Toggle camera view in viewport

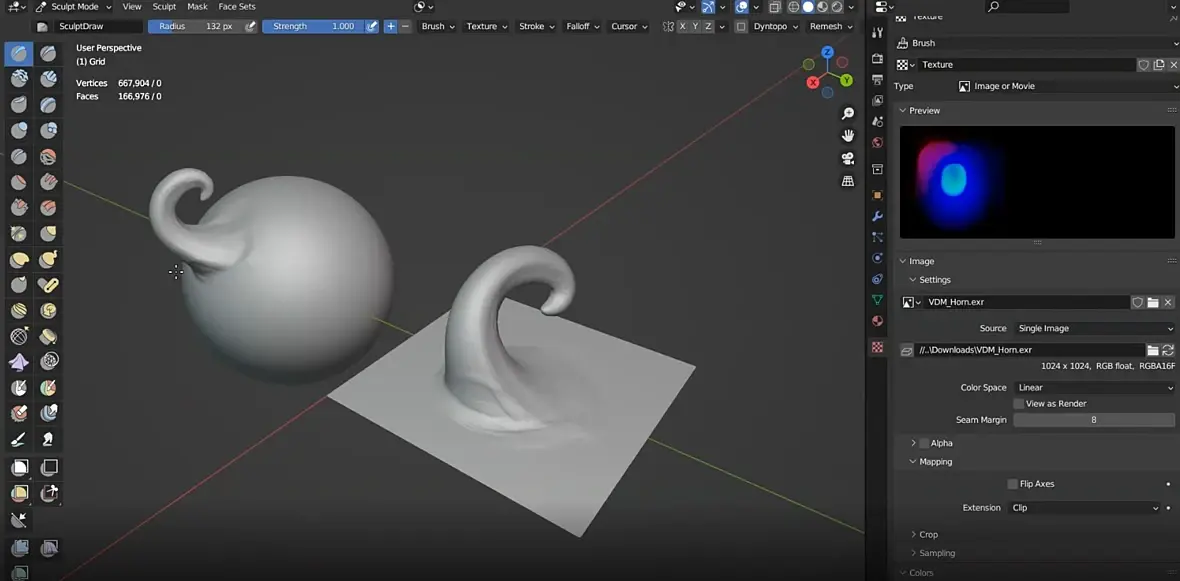tap(848, 158)
